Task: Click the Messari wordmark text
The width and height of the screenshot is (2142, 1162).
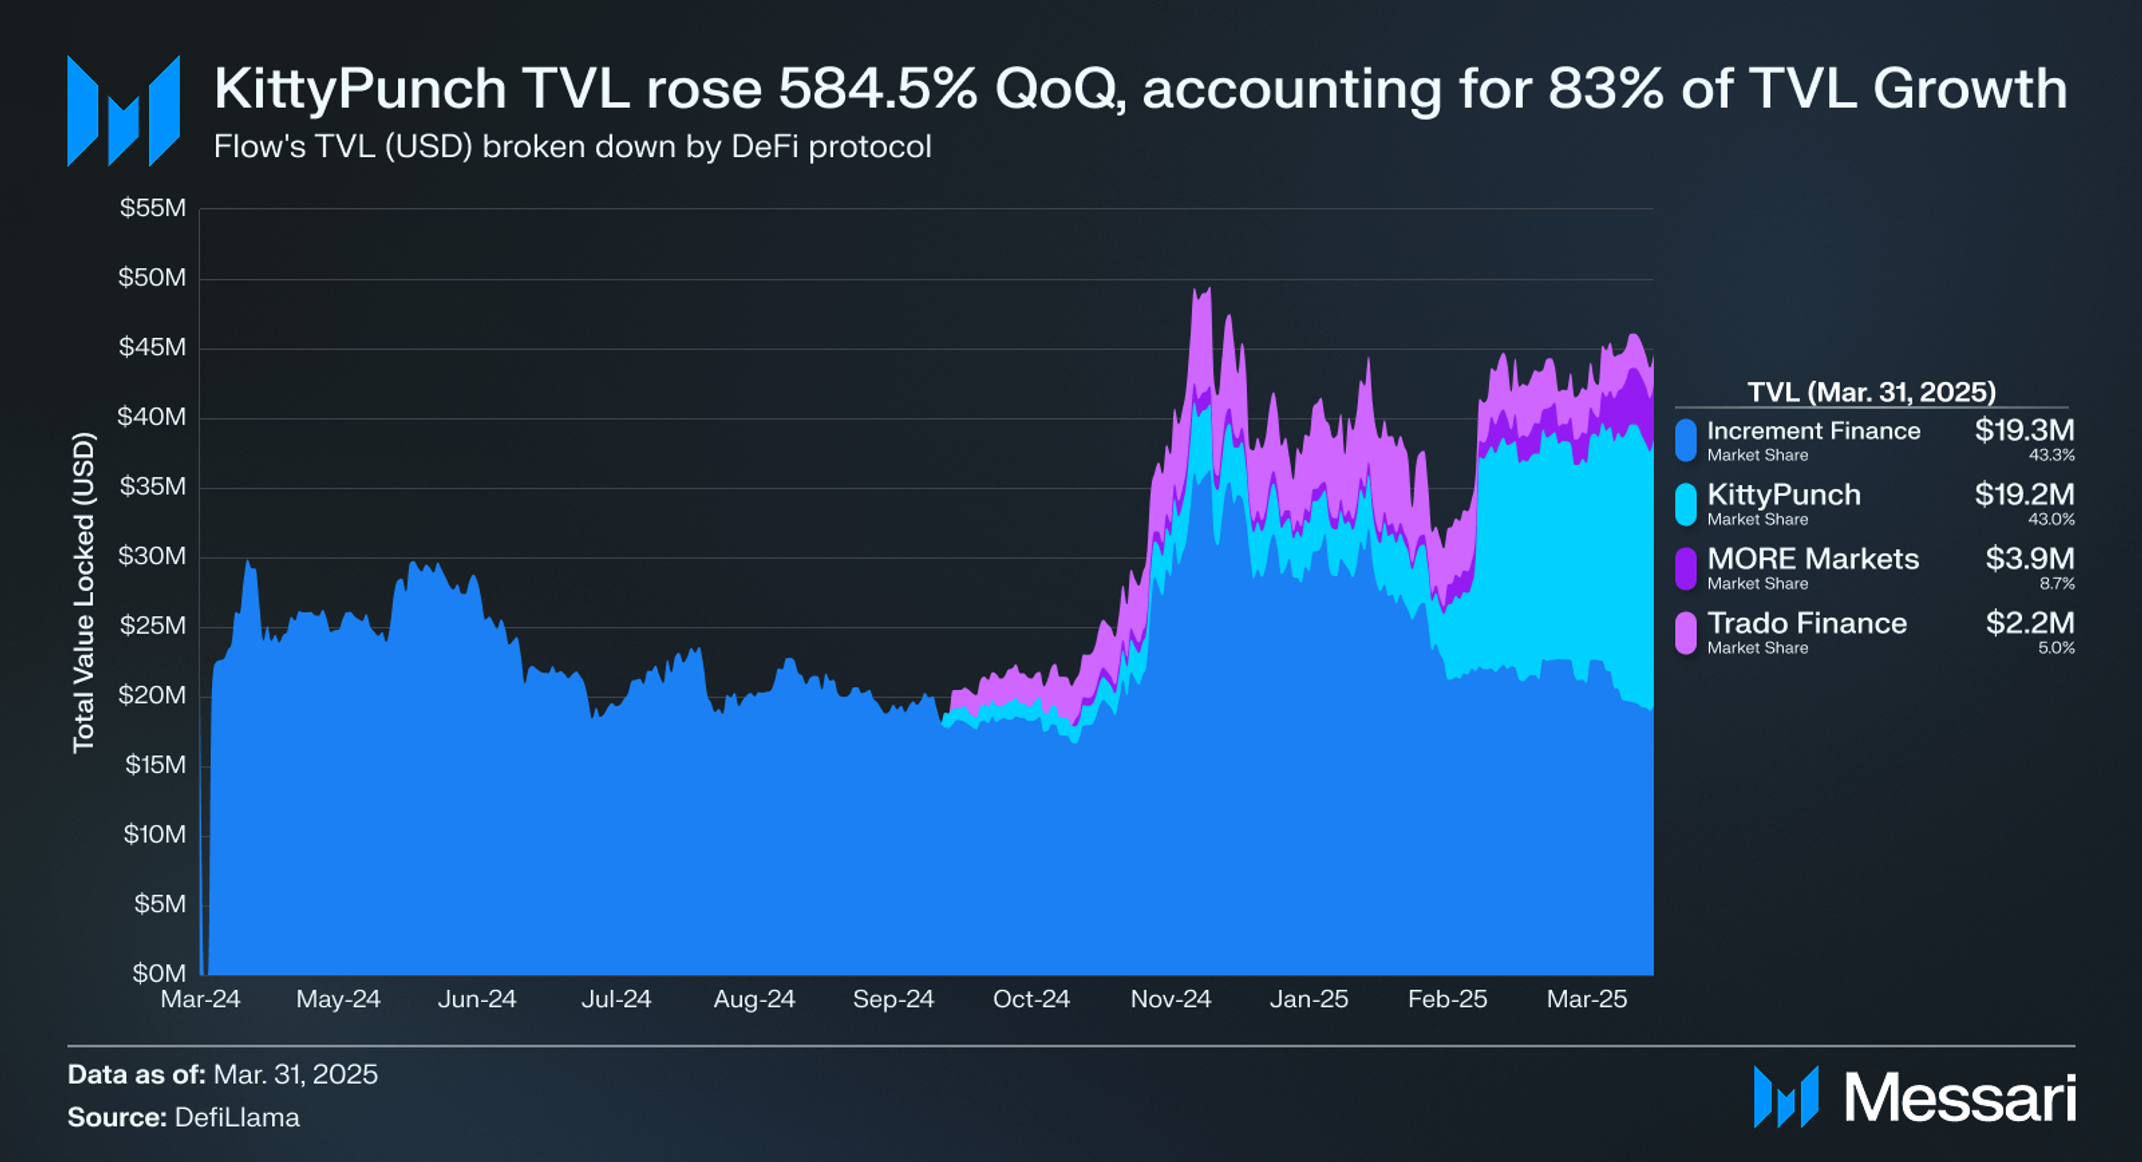Action: pyautogui.click(x=1961, y=1098)
